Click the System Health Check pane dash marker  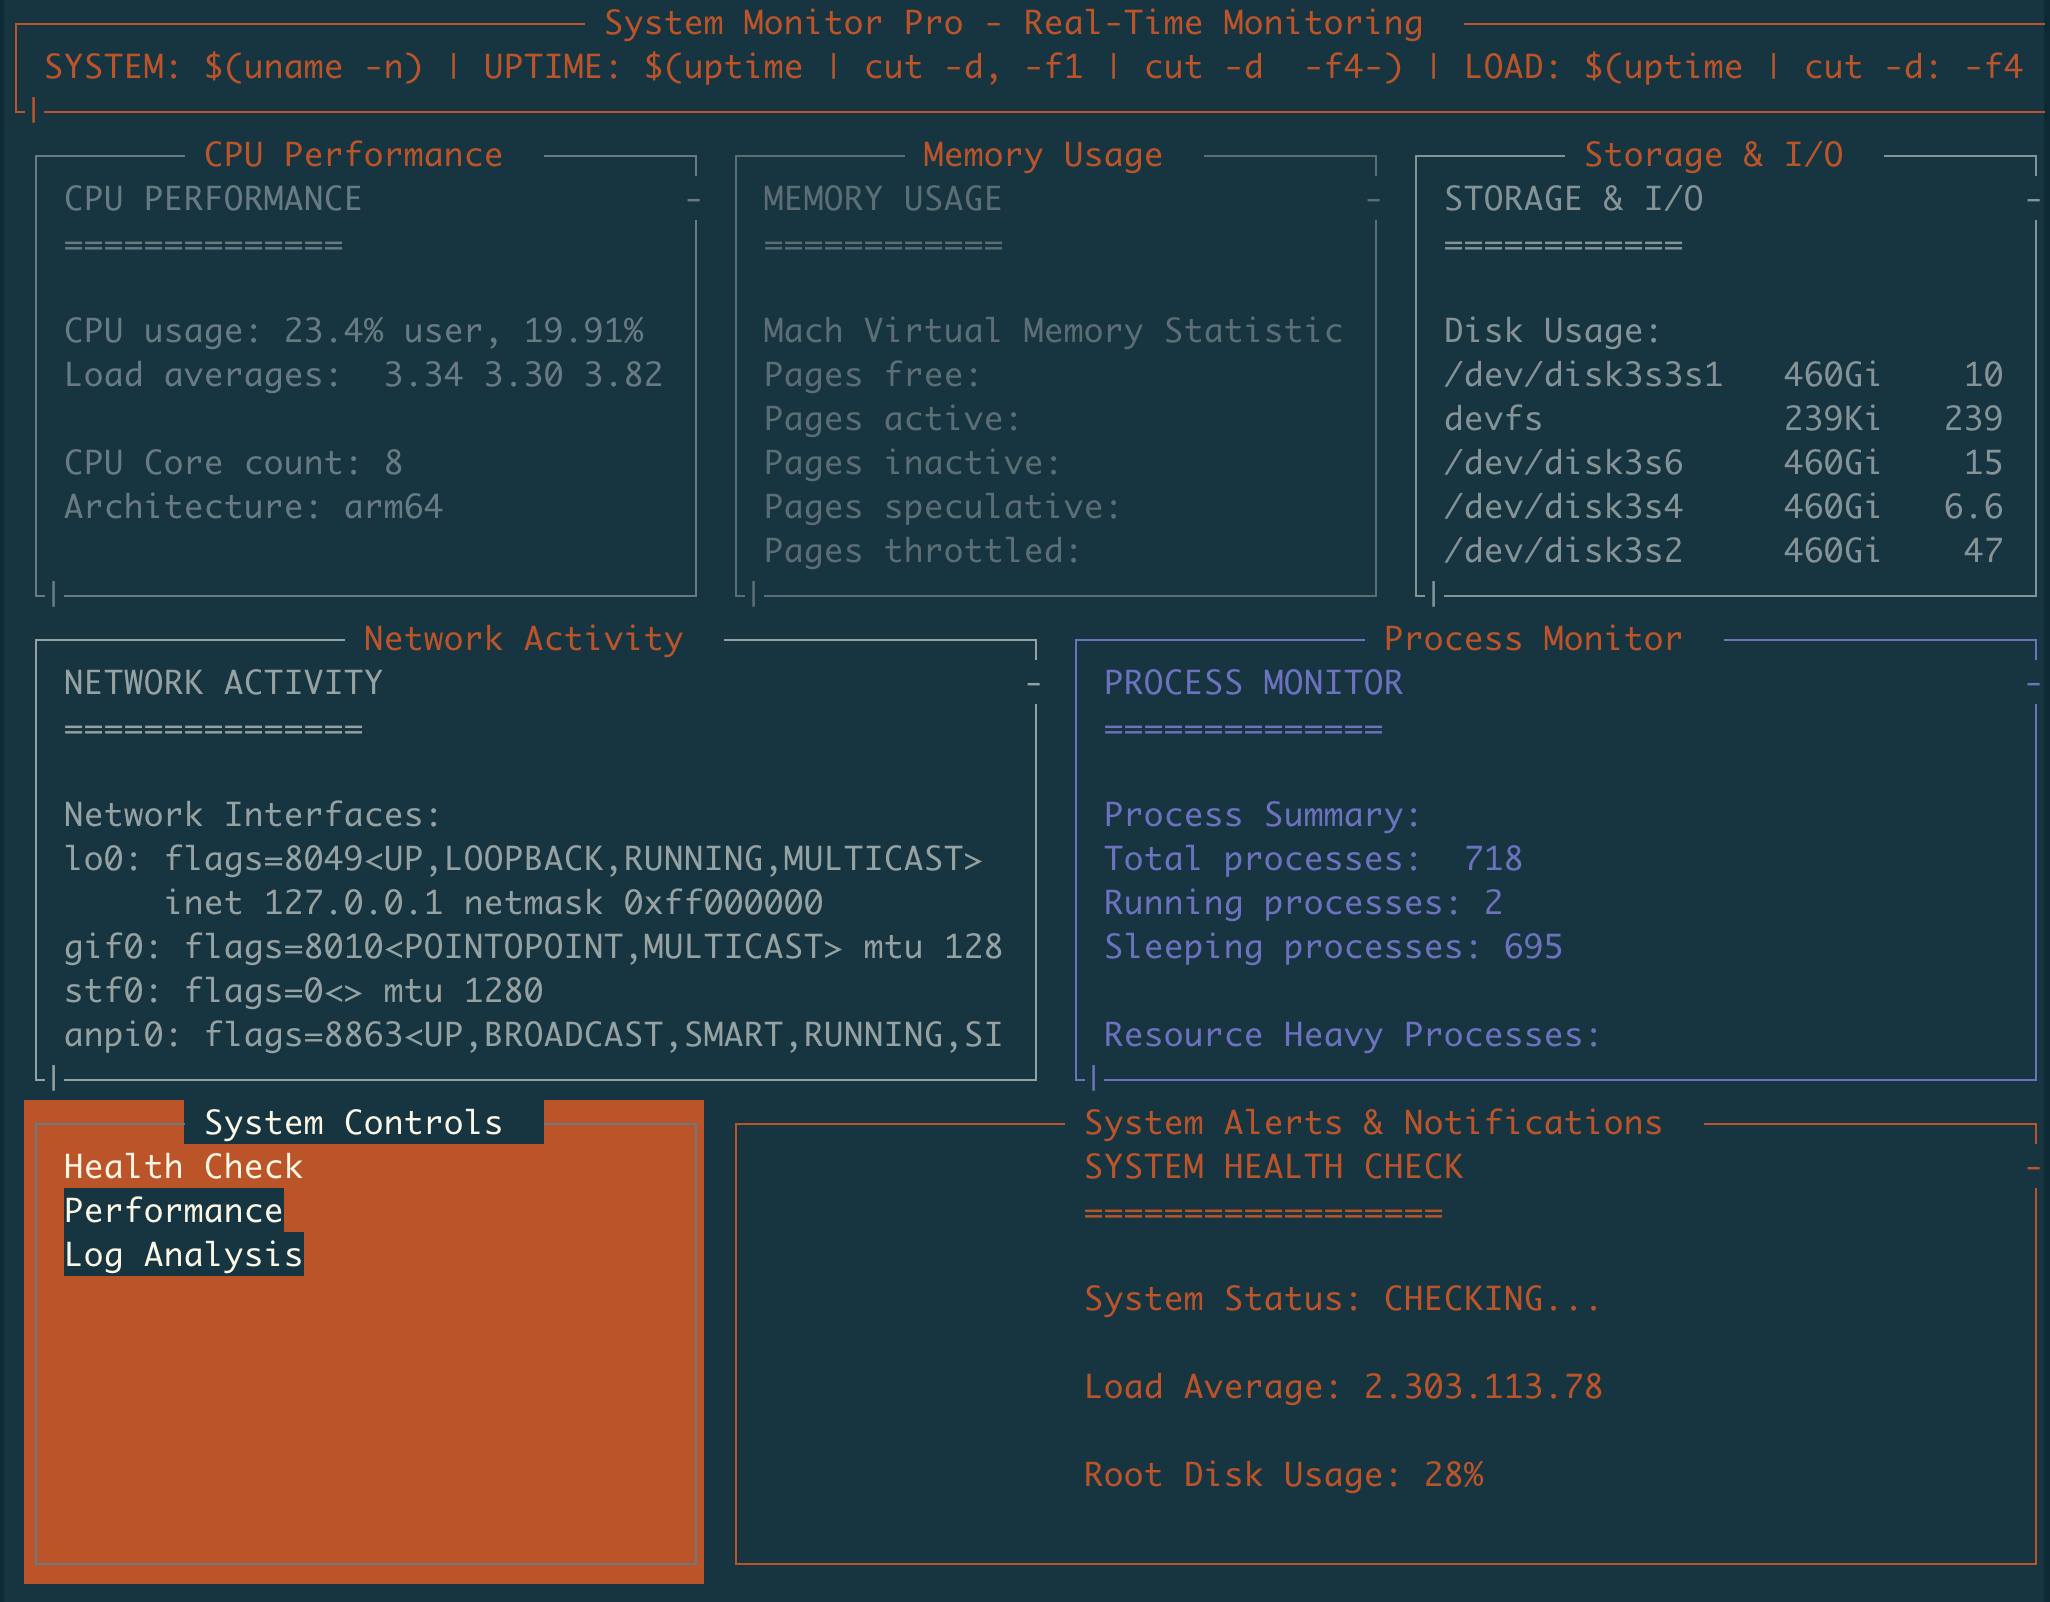[2033, 1168]
